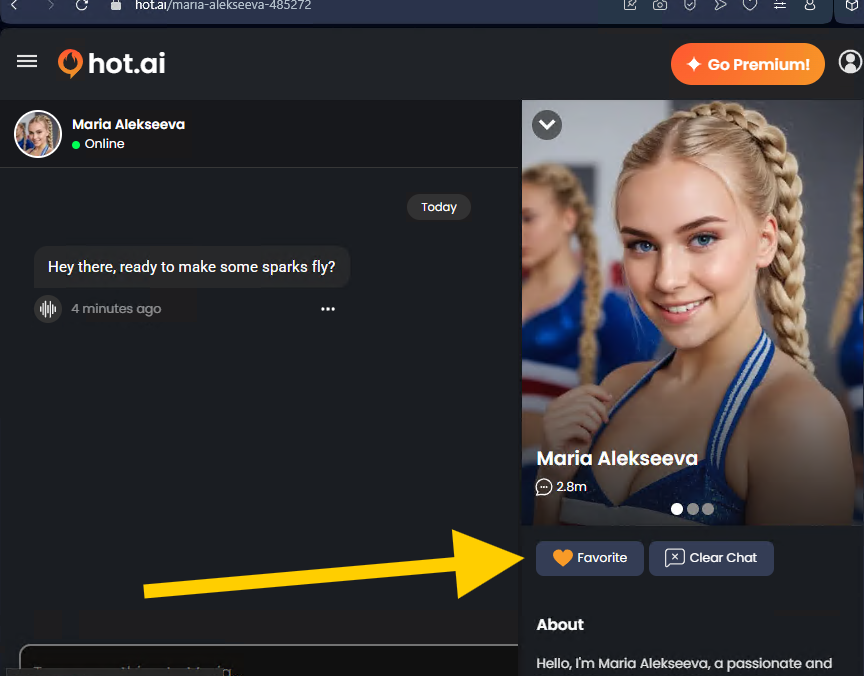
Task: Click the heart icon inside Favorite button
Action: tap(564, 558)
